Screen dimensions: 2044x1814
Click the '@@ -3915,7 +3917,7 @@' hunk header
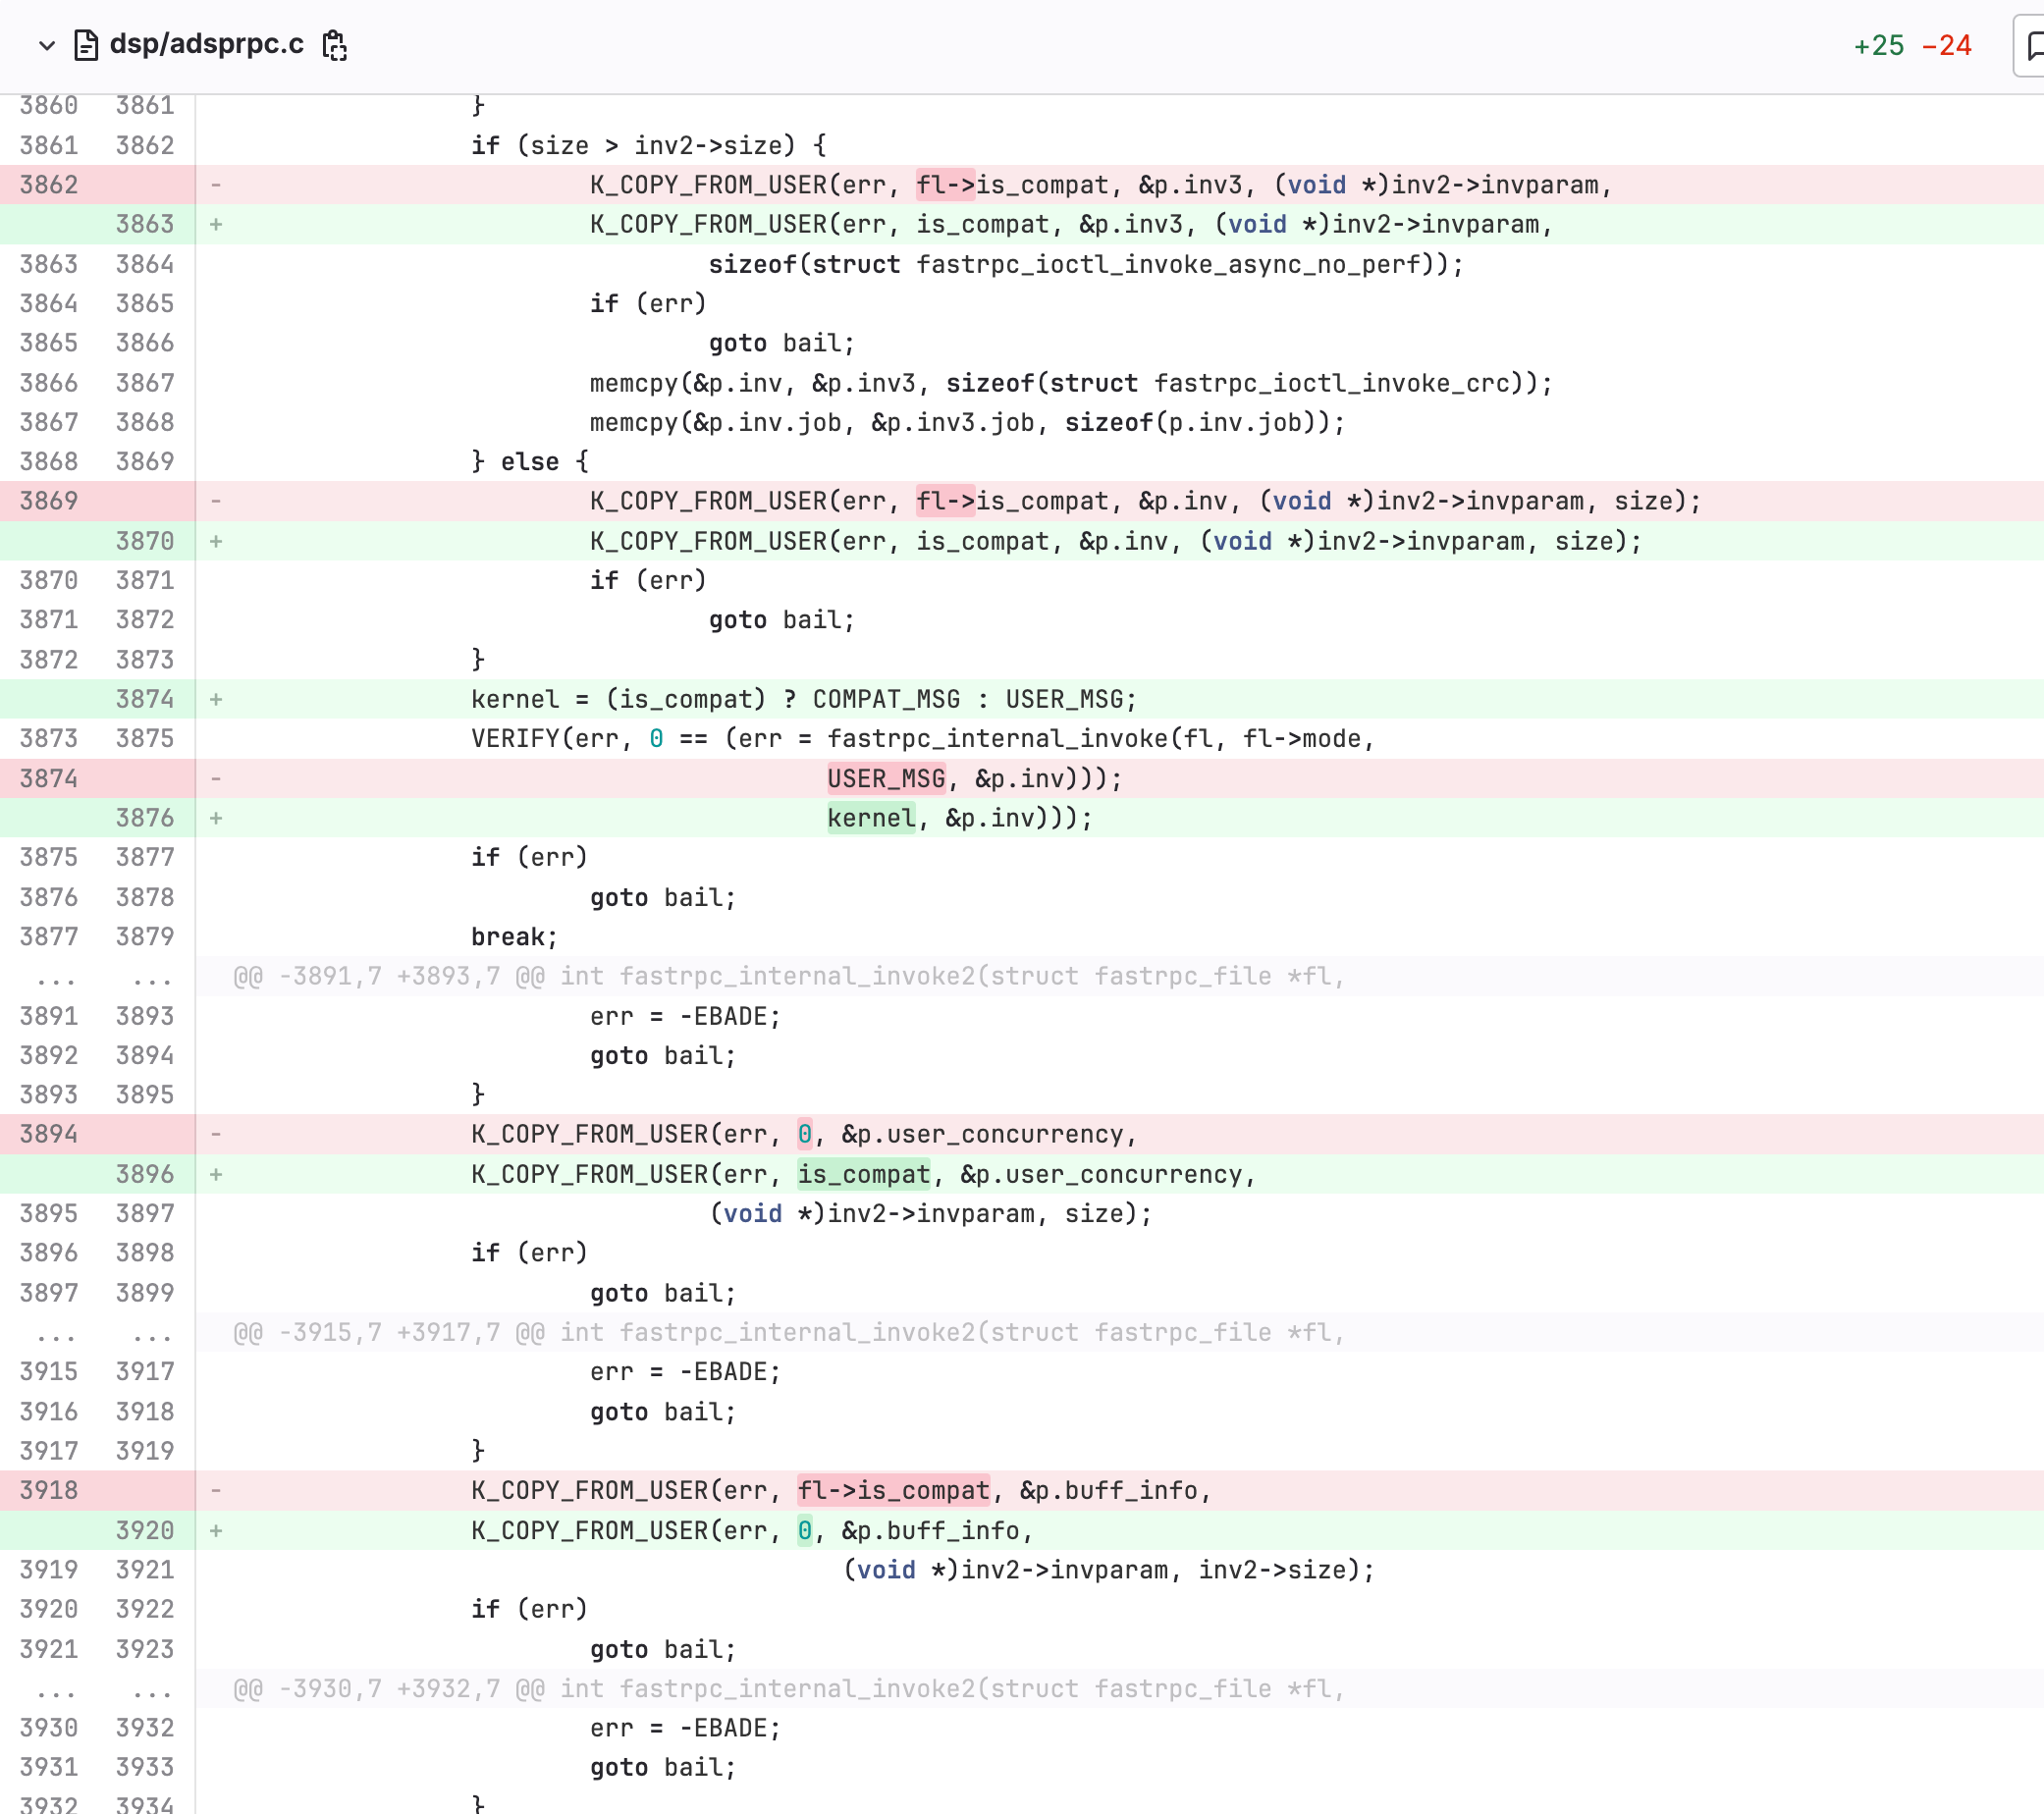[788, 1333]
